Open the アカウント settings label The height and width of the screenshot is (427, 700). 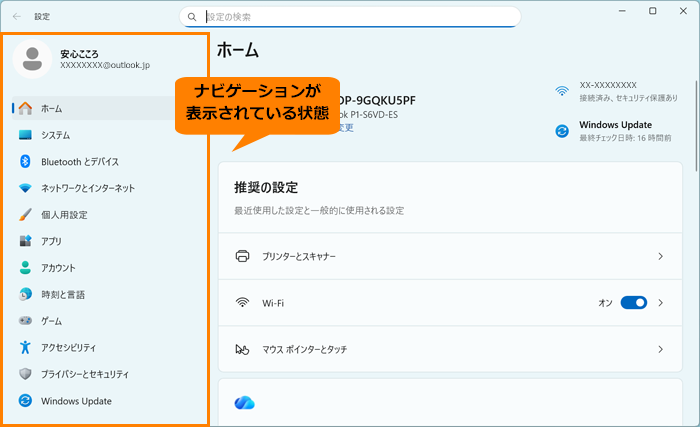58,268
